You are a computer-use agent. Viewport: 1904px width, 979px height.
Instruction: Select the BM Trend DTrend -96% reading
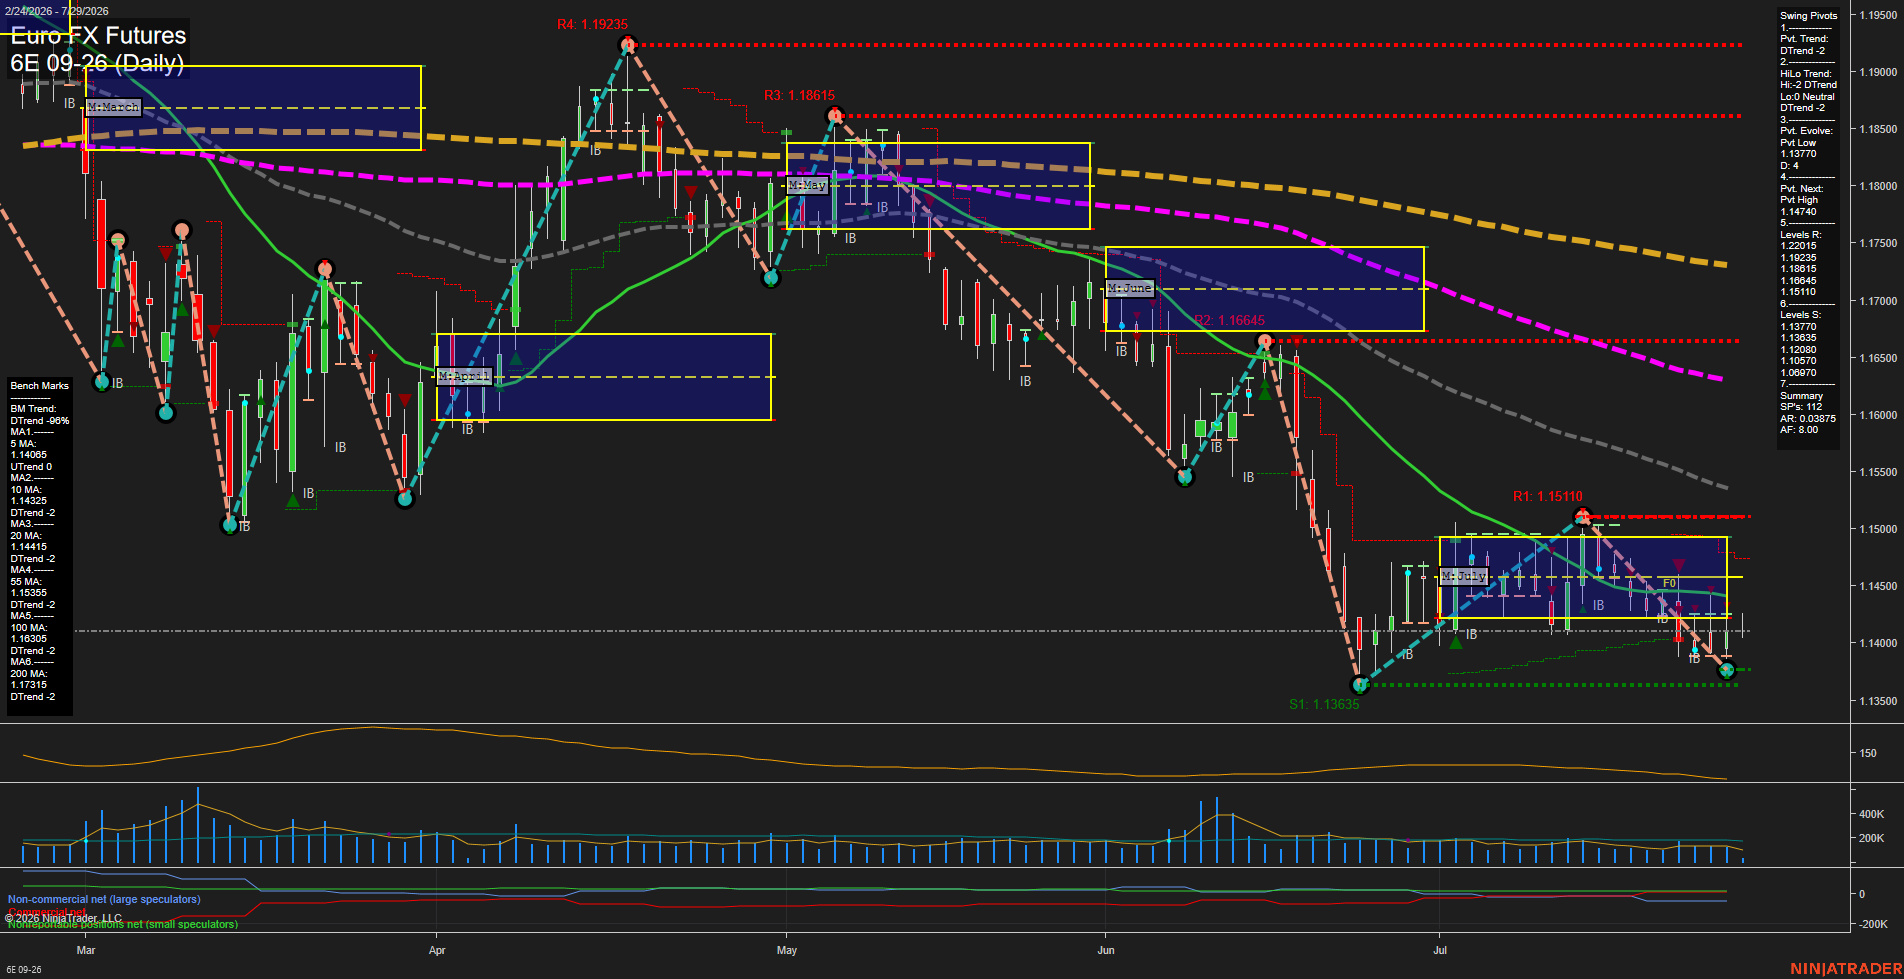click(x=40, y=421)
